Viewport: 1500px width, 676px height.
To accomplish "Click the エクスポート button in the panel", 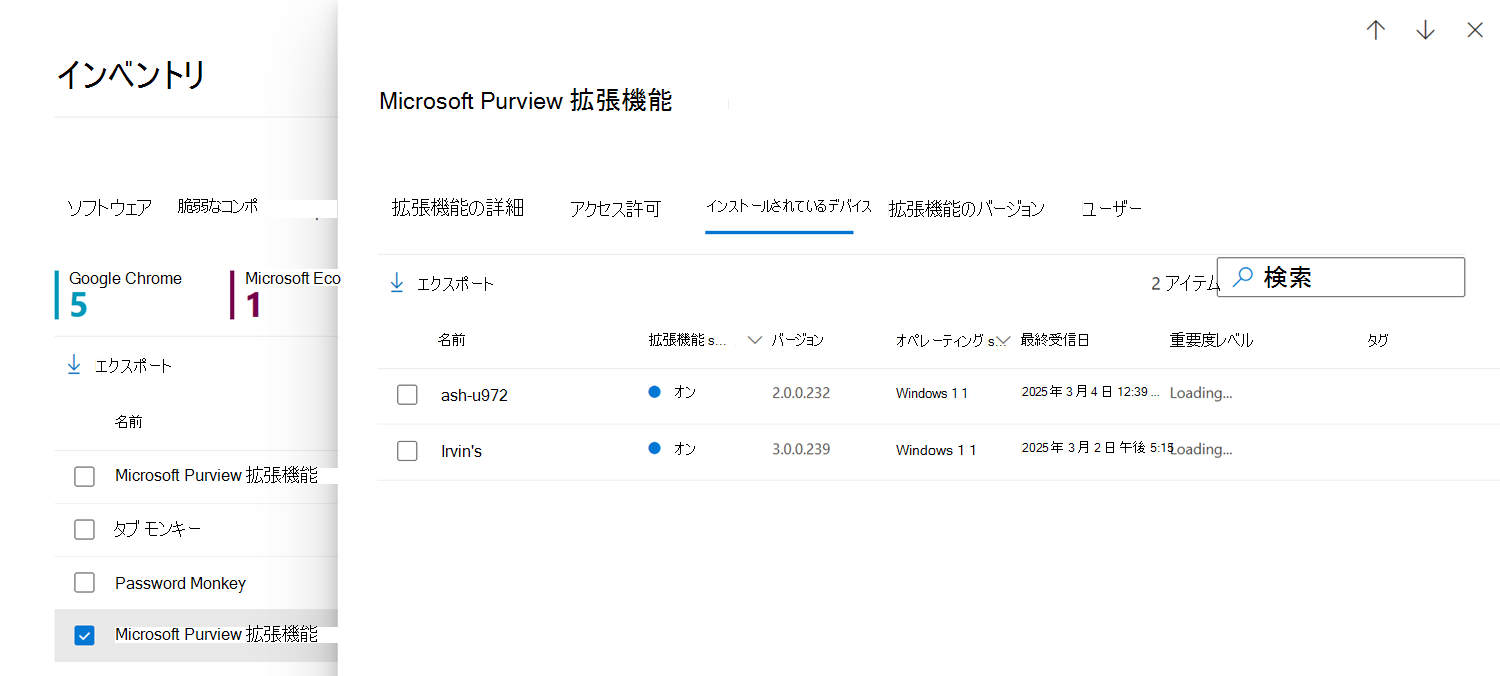I will click(455, 284).
